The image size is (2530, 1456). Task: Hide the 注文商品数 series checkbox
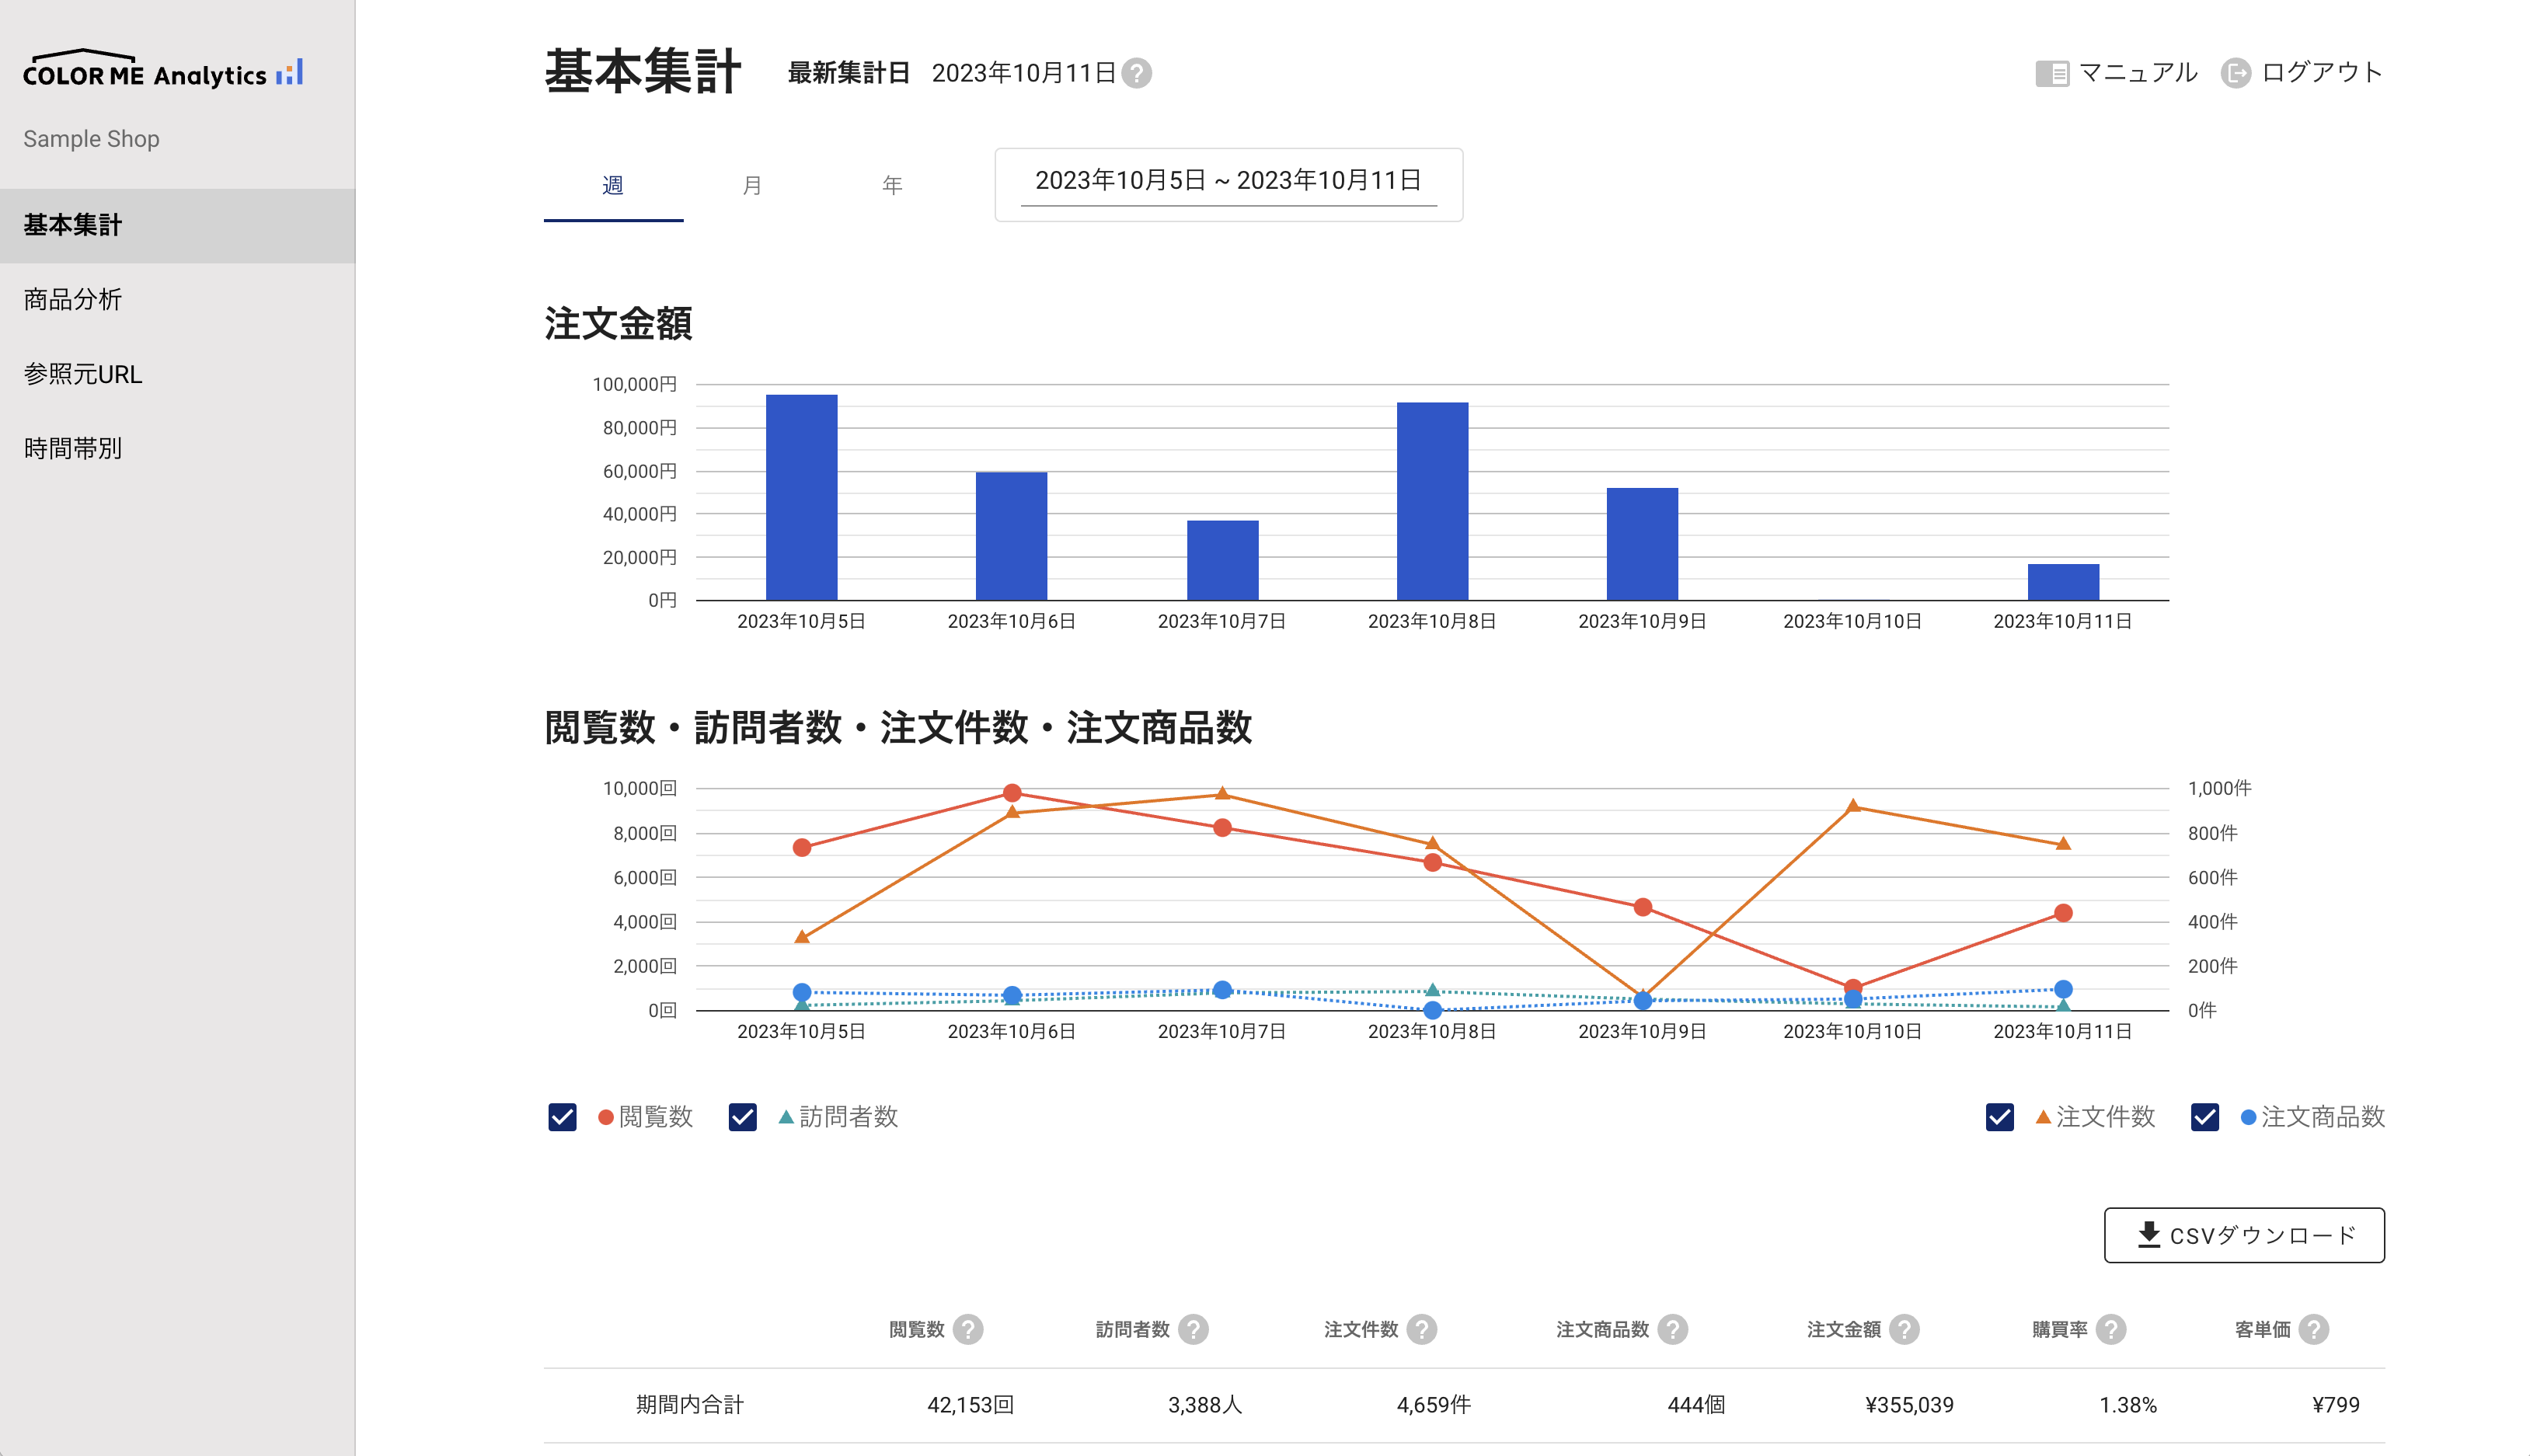pyautogui.click(x=2205, y=1117)
